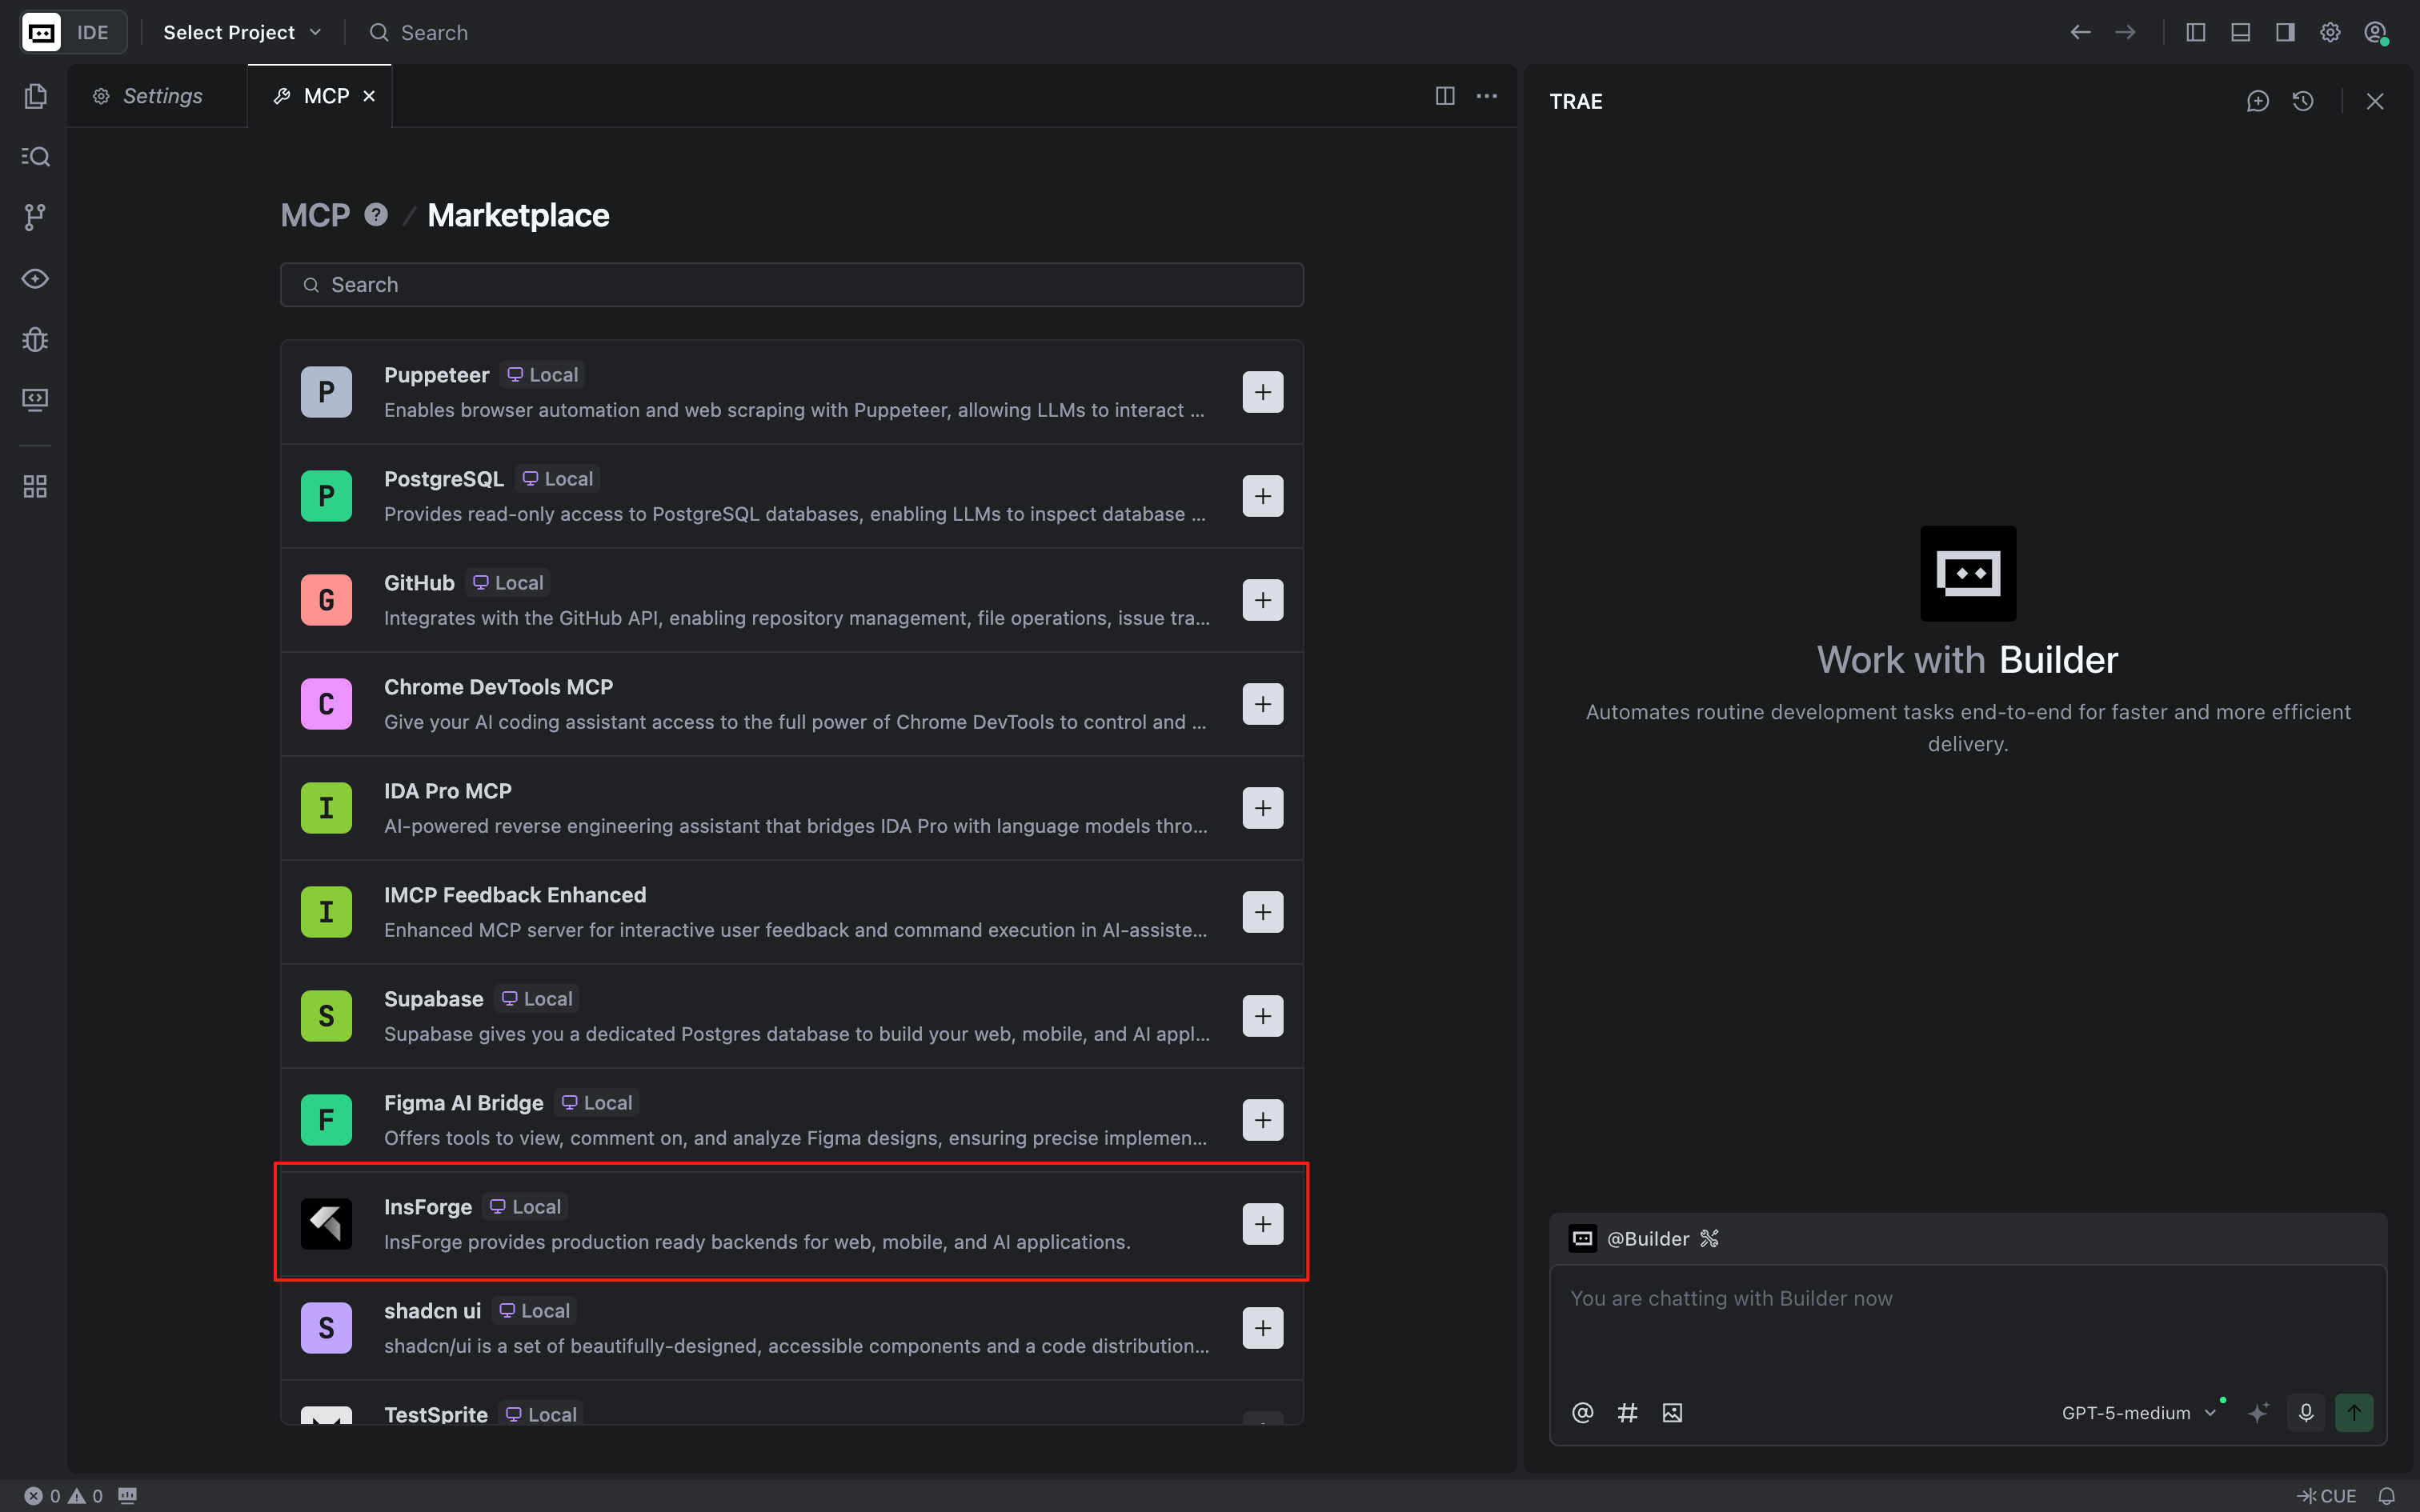Add the InsForge MCP server with plus button
Image resolution: width=2420 pixels, height=1512 pixels.
[1262, 1223]
